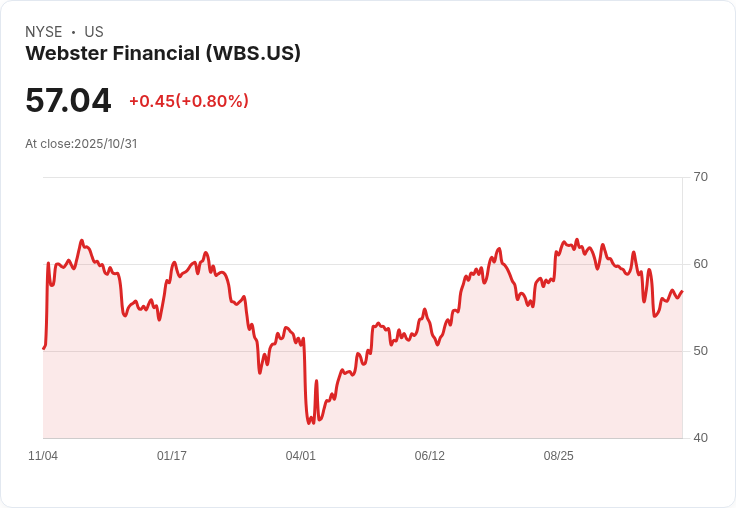
Task: Click the 40 price axis label
Action: click(700, 438)
